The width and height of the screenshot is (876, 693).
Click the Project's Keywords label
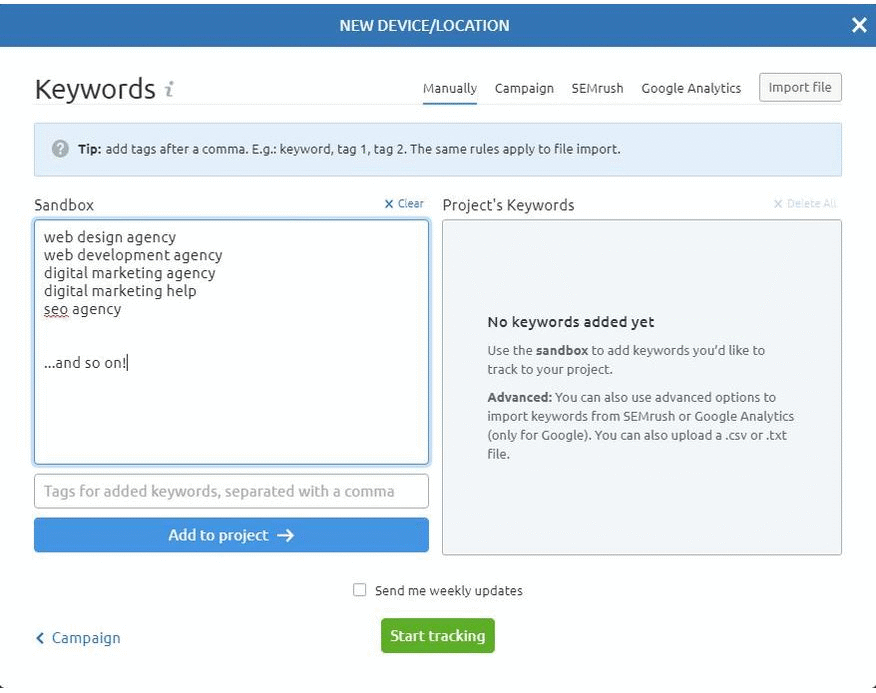pos(508,205)
